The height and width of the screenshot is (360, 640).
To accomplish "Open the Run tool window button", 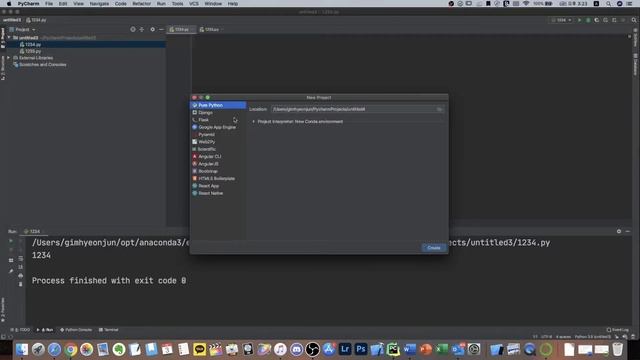I will click(x=46, y=330).
